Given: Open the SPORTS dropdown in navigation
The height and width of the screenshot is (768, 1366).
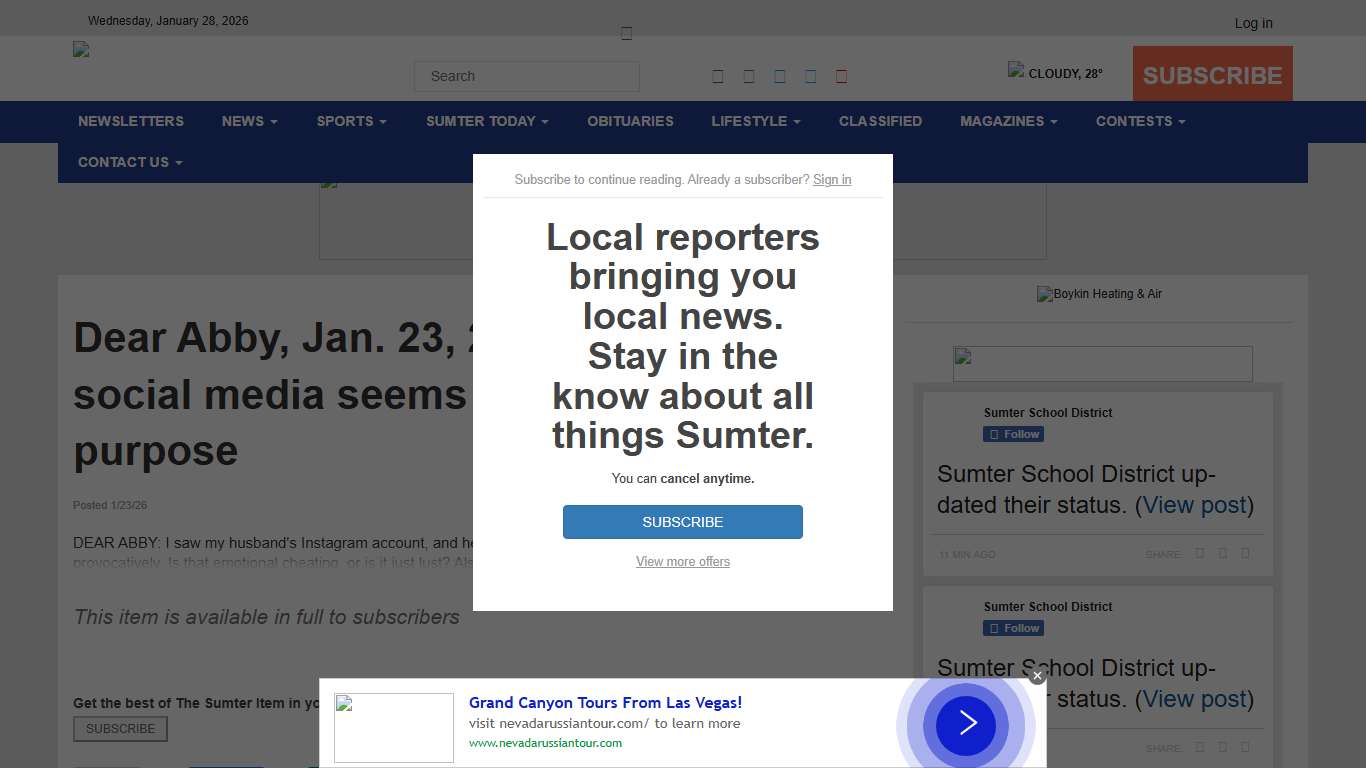Looking at the screenshot, I should pos(351,121).
